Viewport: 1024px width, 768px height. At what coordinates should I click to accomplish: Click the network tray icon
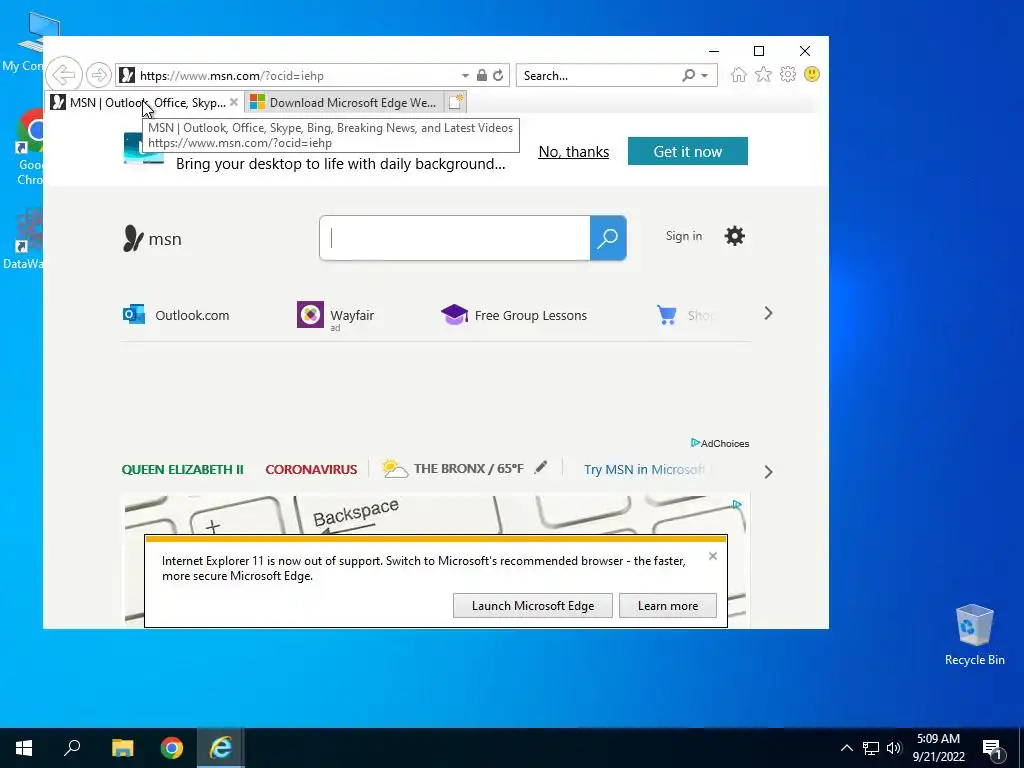[871, 748]
